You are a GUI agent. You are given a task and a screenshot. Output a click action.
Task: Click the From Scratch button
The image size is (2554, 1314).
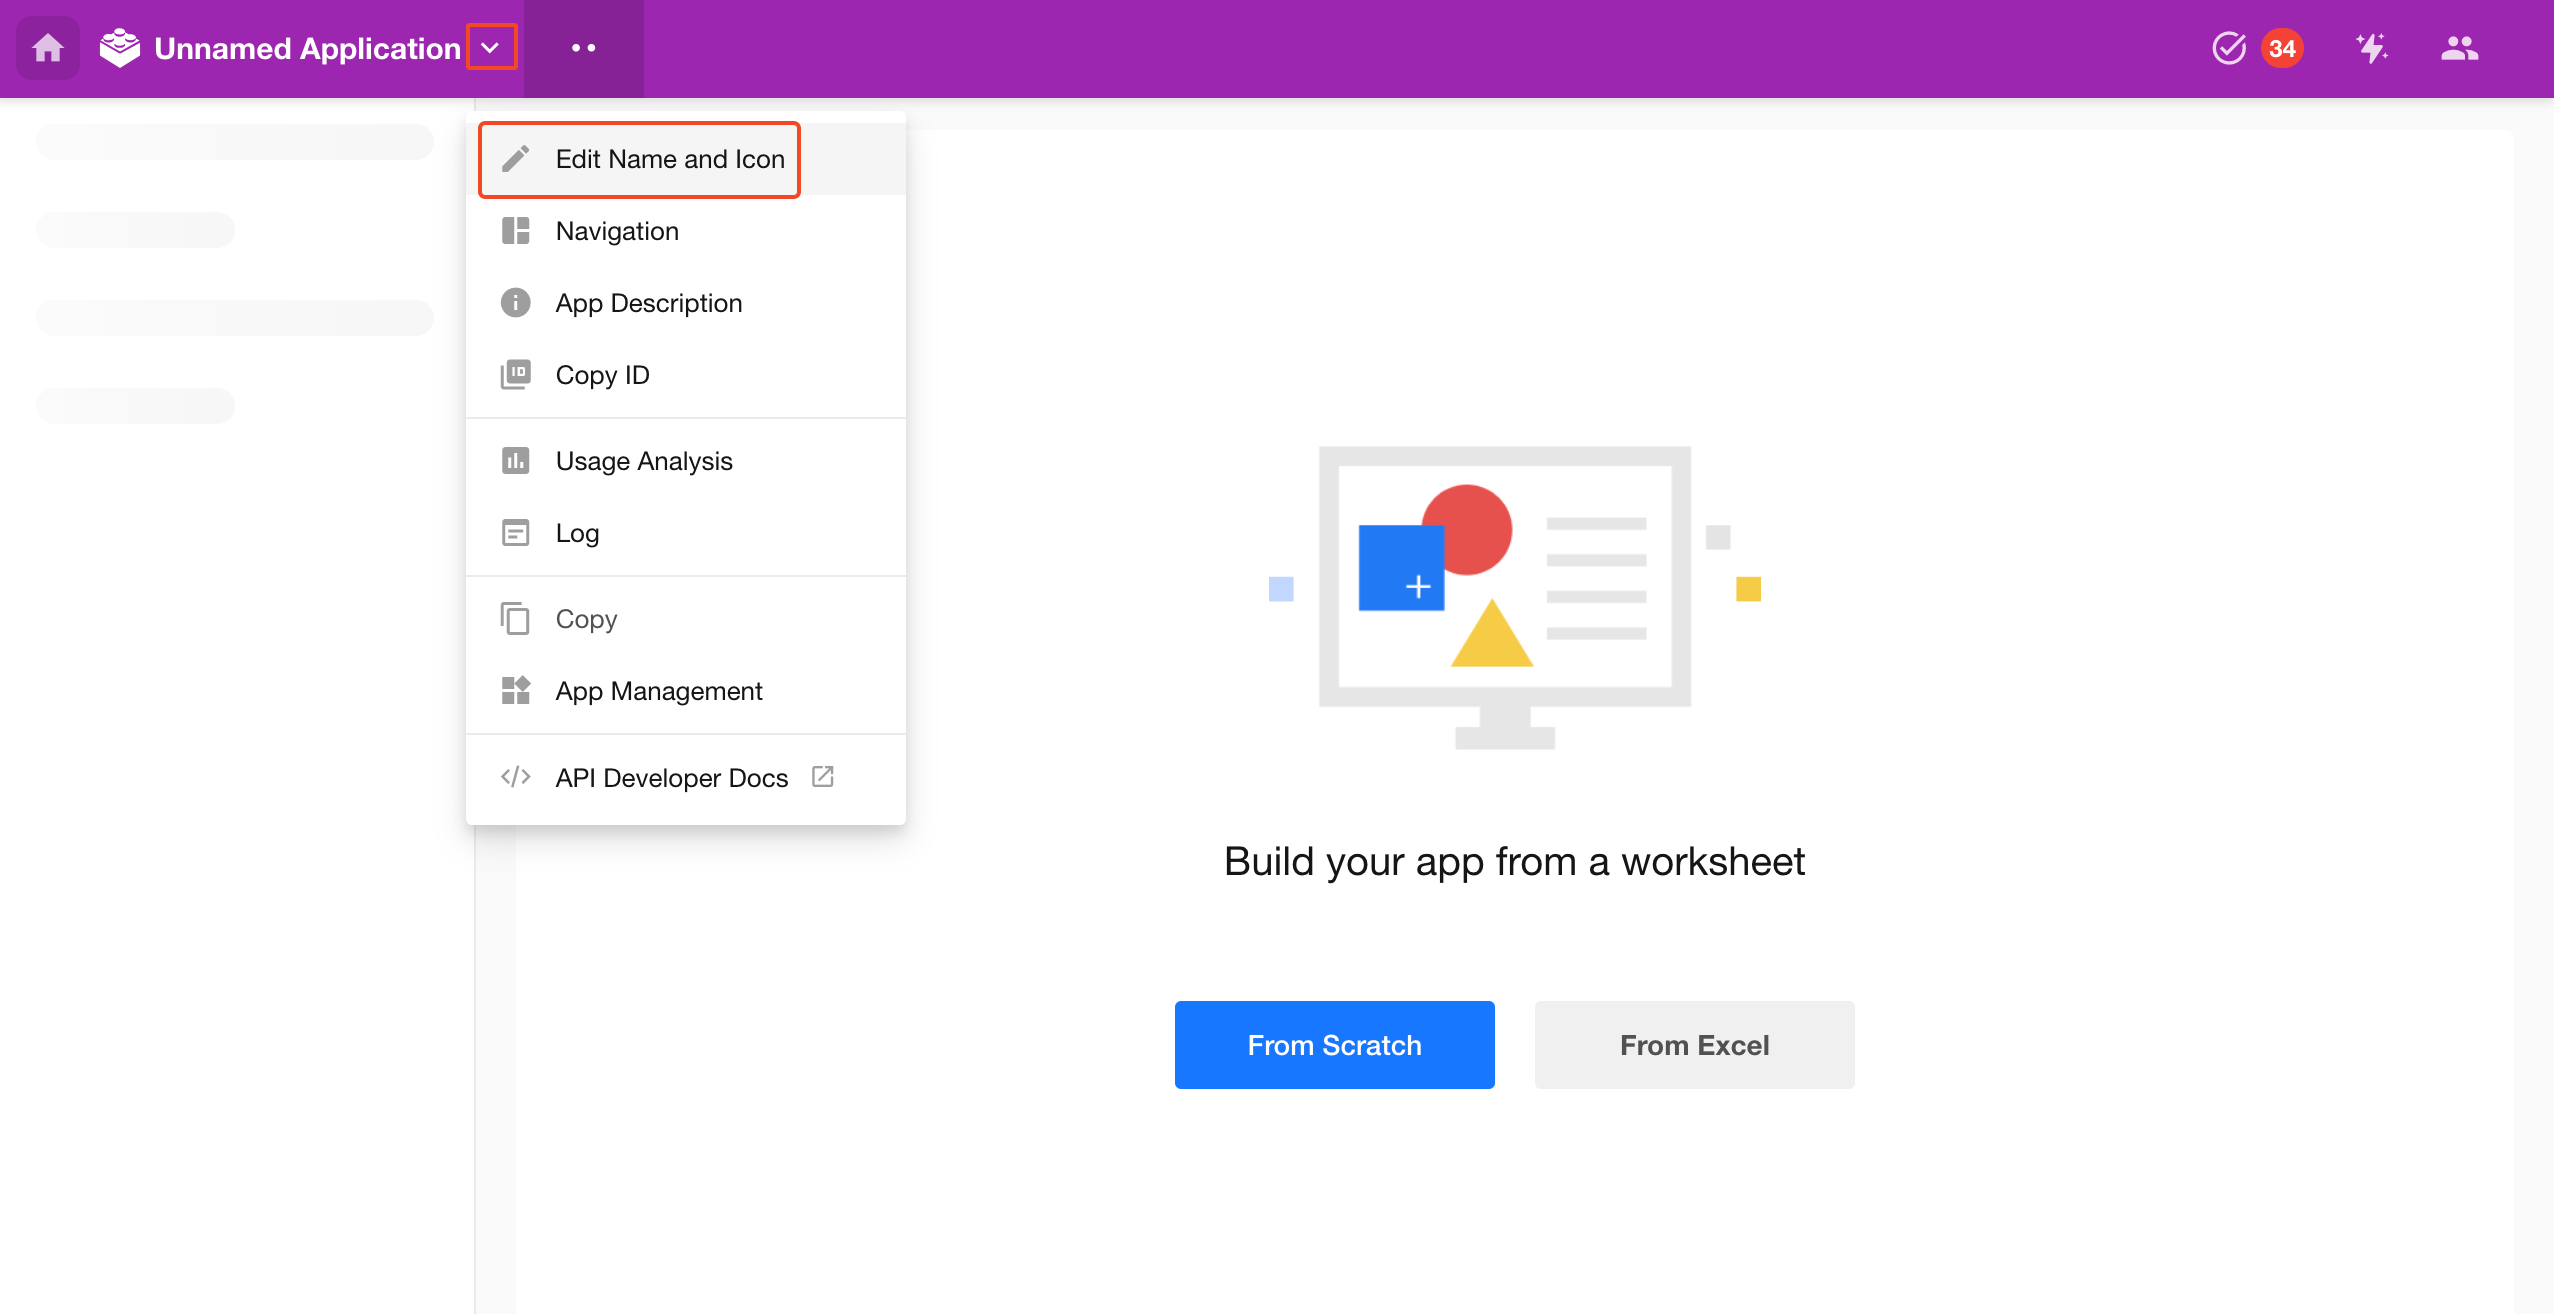point(1334,1045)
